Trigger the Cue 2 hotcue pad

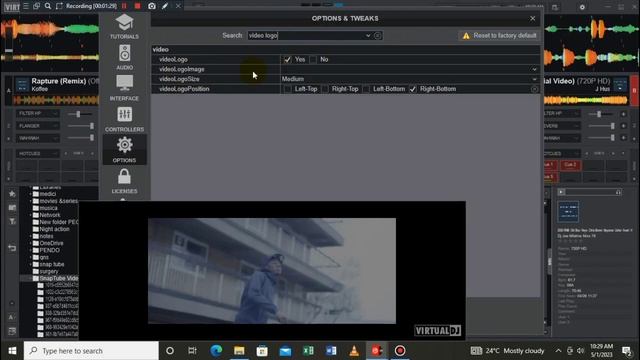(x=570, y=165)
